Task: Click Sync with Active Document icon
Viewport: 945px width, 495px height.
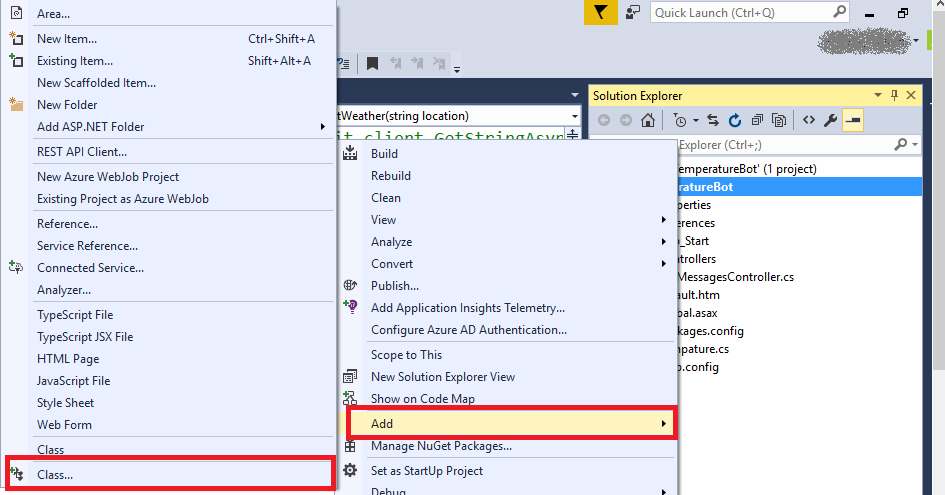Action: click(713, 121)
